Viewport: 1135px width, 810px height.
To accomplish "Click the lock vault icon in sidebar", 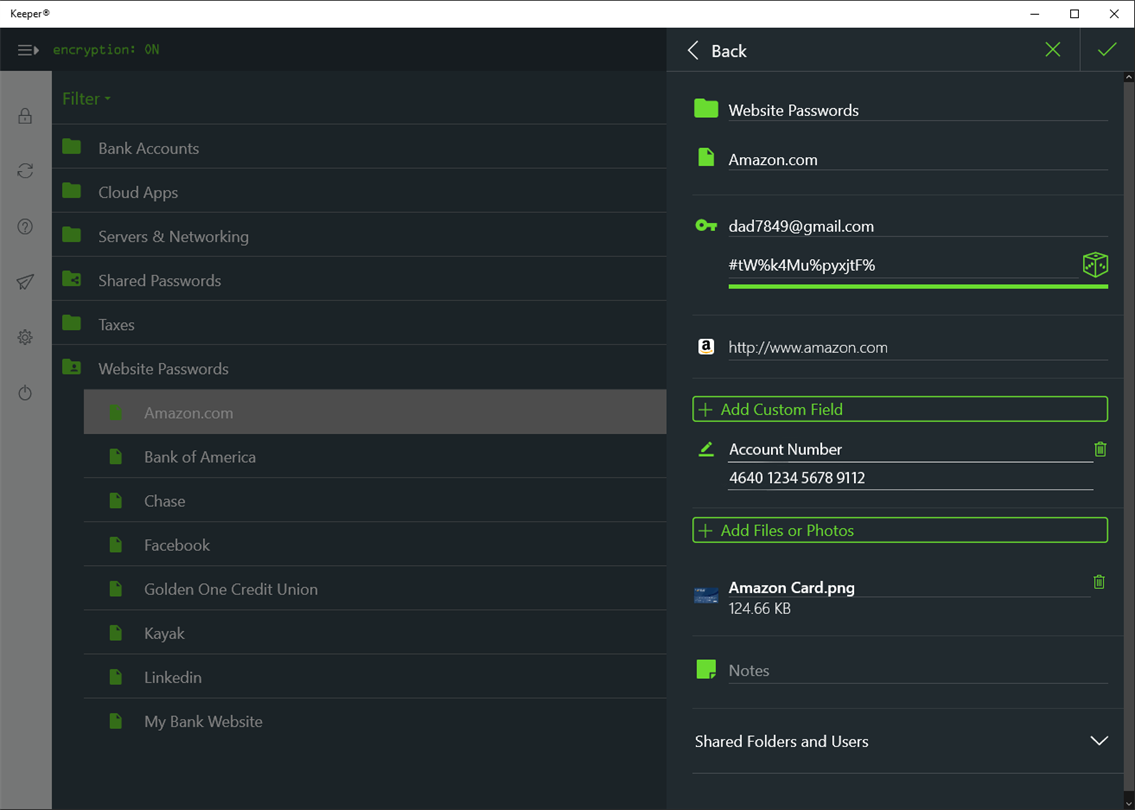I will point(25,117).
